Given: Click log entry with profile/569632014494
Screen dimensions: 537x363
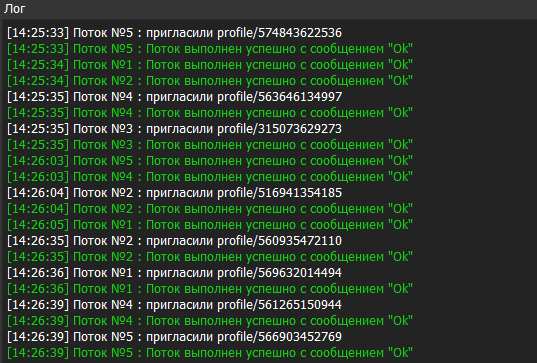Looking at the screenshot, I should coord(174,273).
